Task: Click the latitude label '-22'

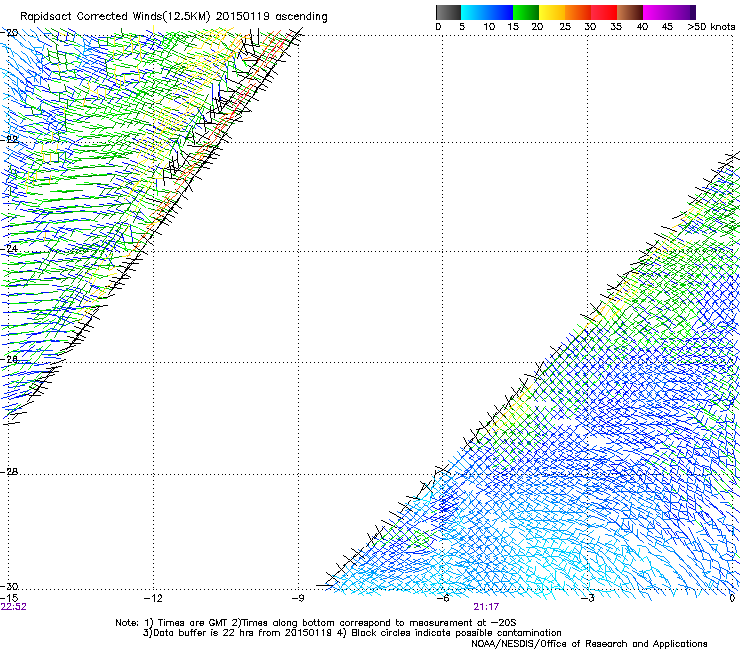Action: click(9, 140)
